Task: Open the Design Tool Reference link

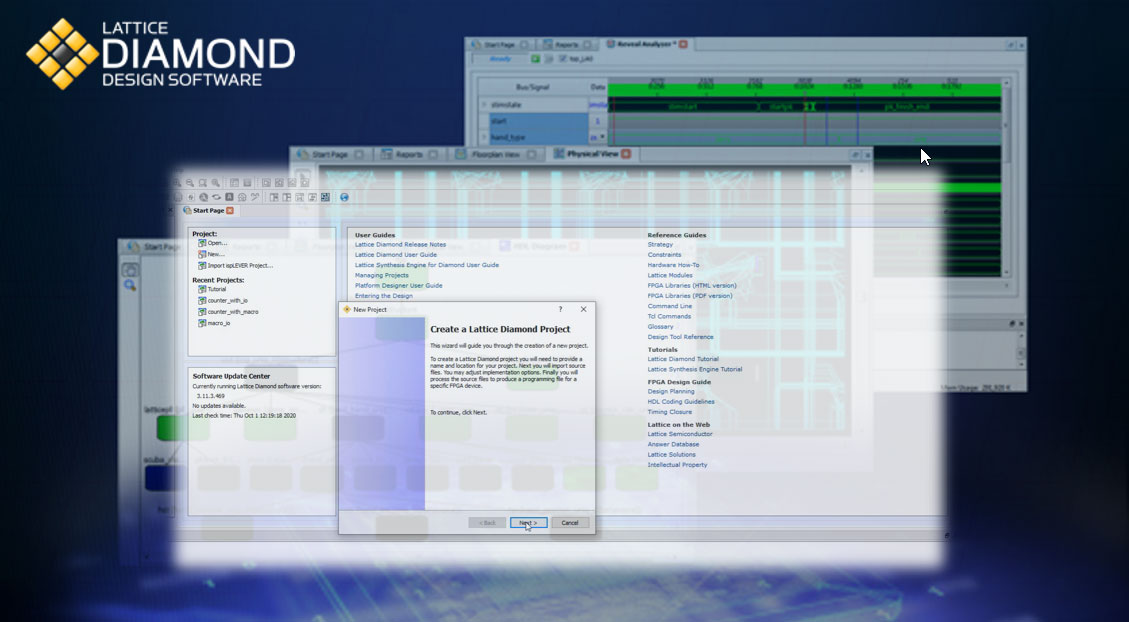Action: click(680, 337)
